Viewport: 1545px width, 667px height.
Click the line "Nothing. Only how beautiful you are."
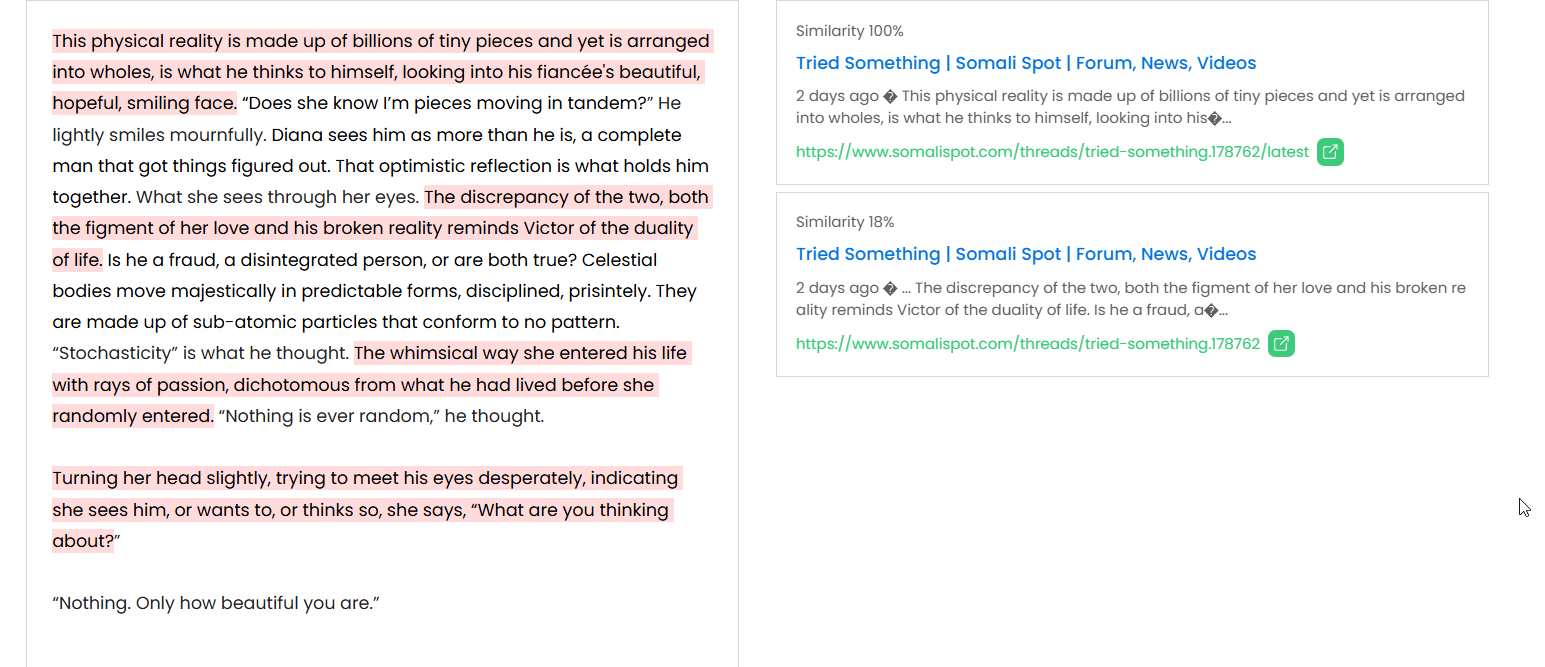[x=216, y=603]
